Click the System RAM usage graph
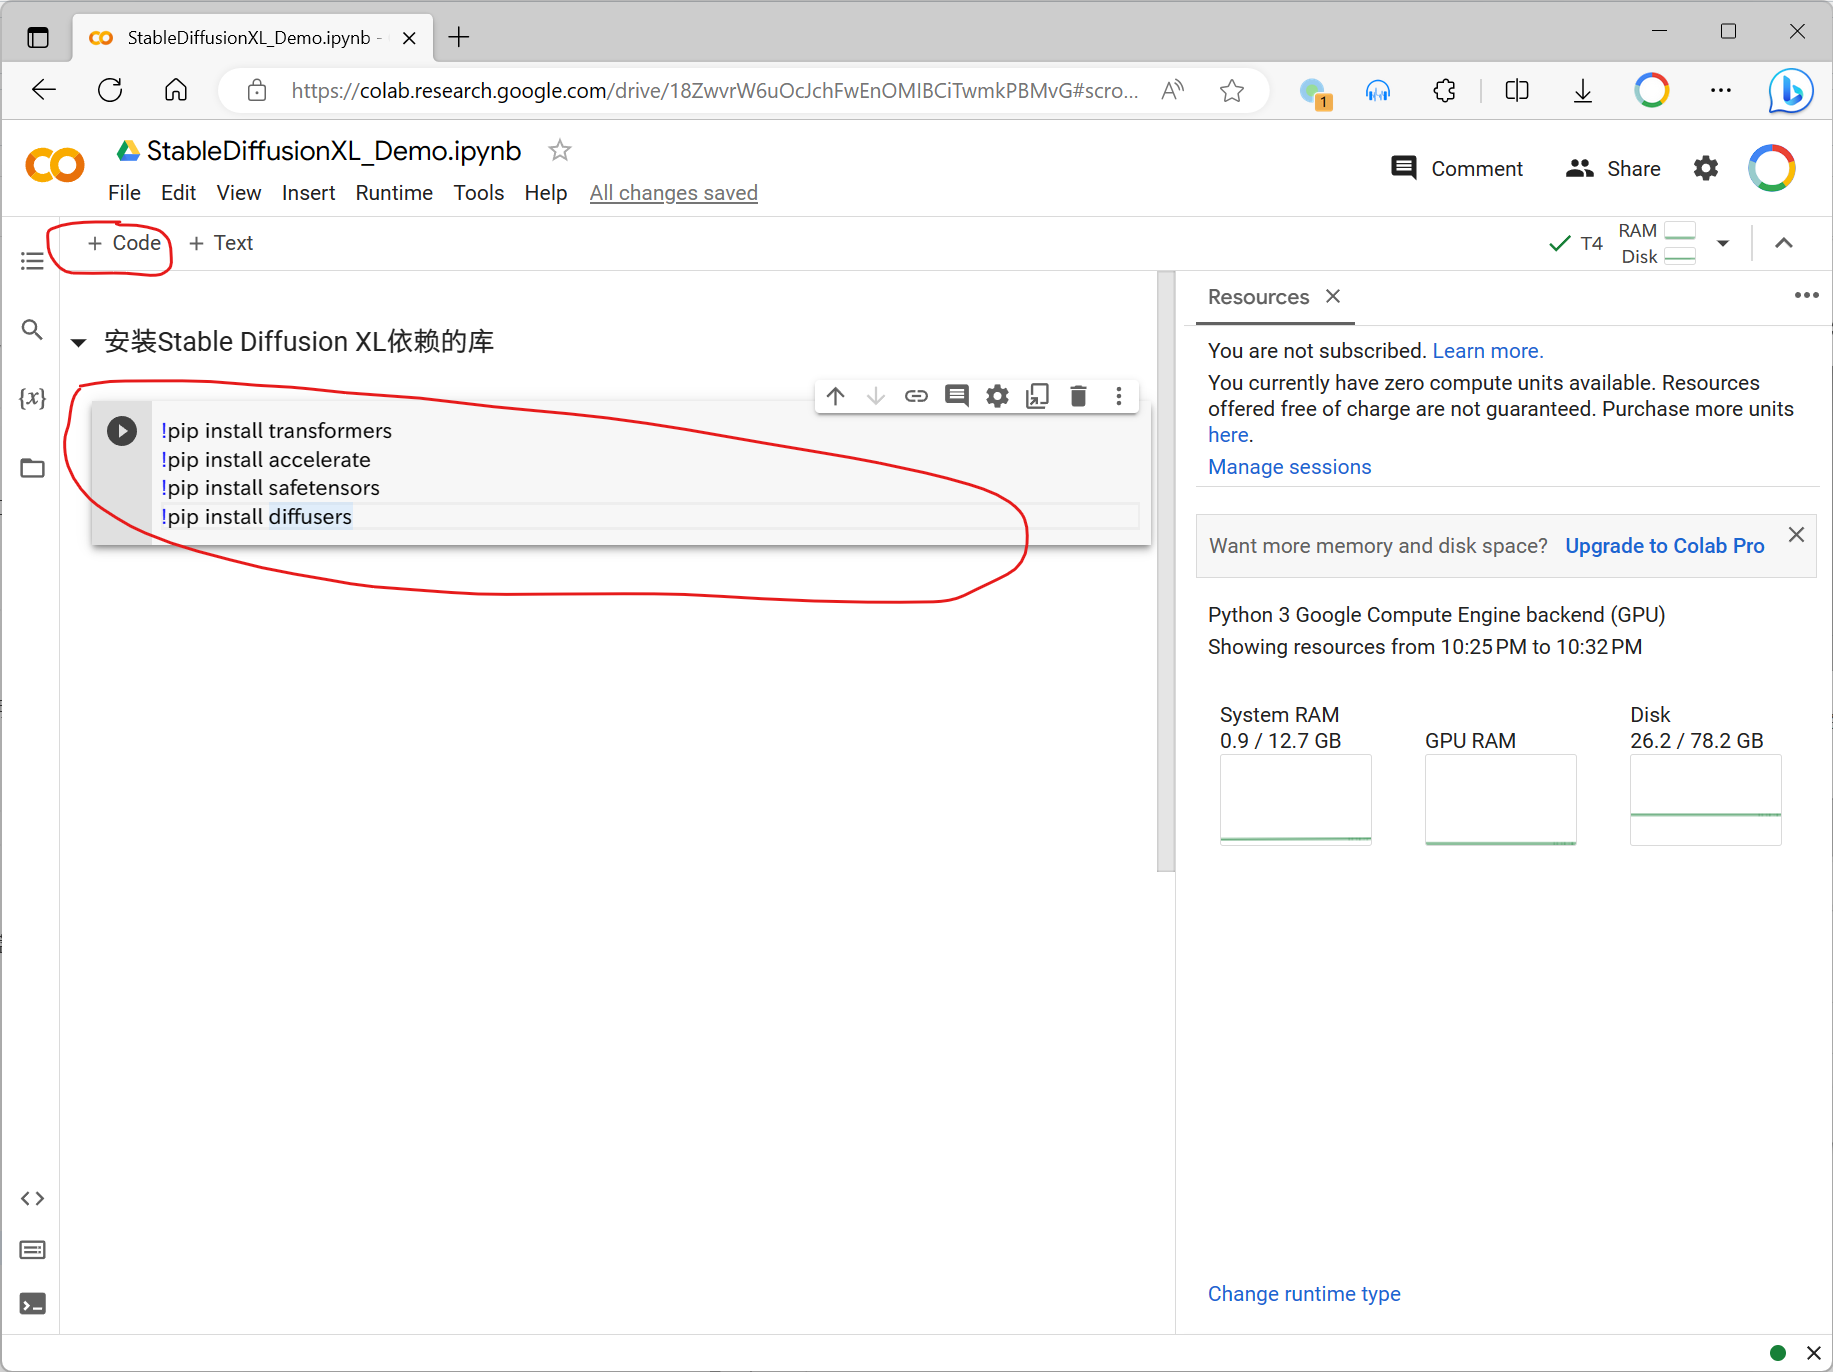Image resolution: width=1833 pixels, height=1372 pixels. 1296,800
